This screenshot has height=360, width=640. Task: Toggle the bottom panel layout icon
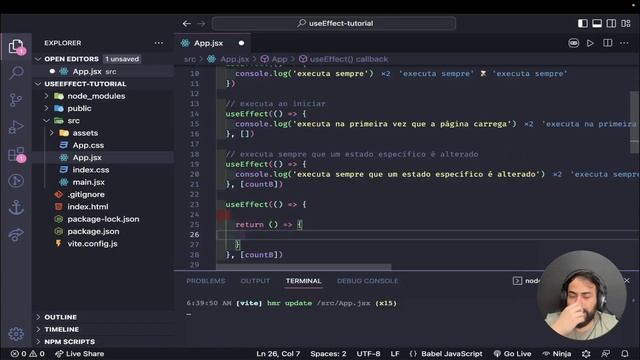(597, 23)
